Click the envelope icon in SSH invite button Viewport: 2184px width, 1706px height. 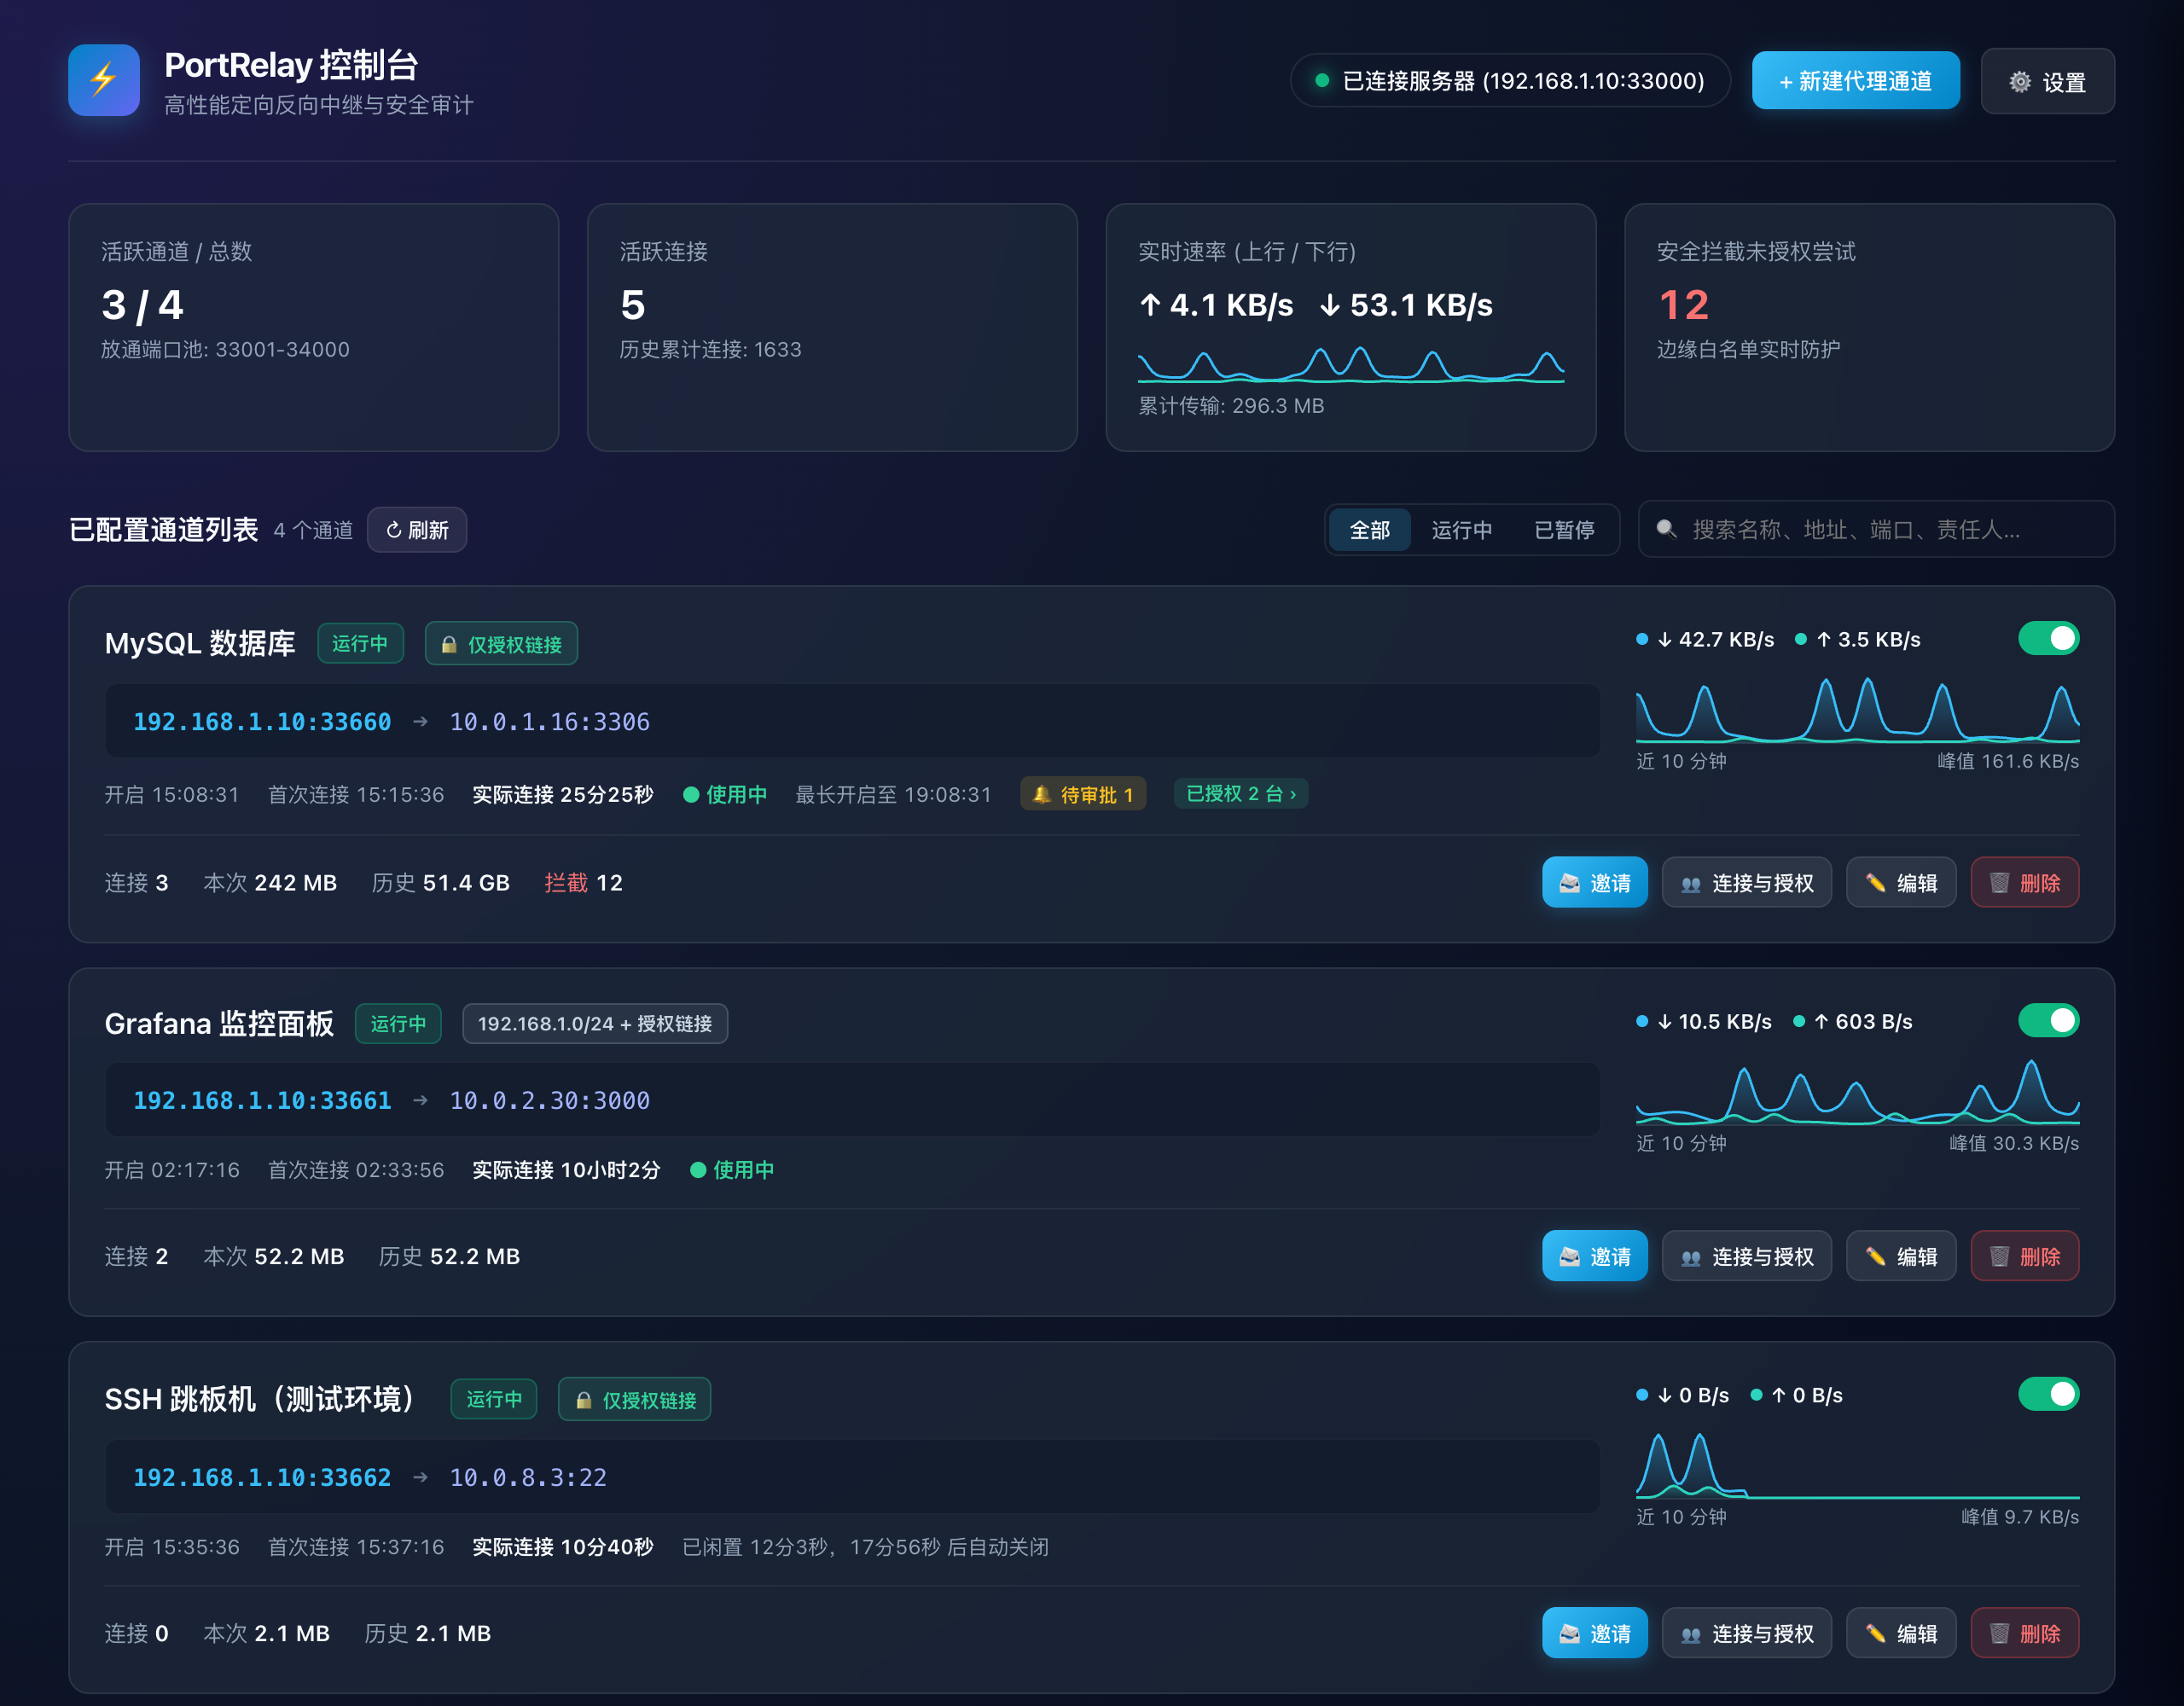(x=1570, y=1634)
